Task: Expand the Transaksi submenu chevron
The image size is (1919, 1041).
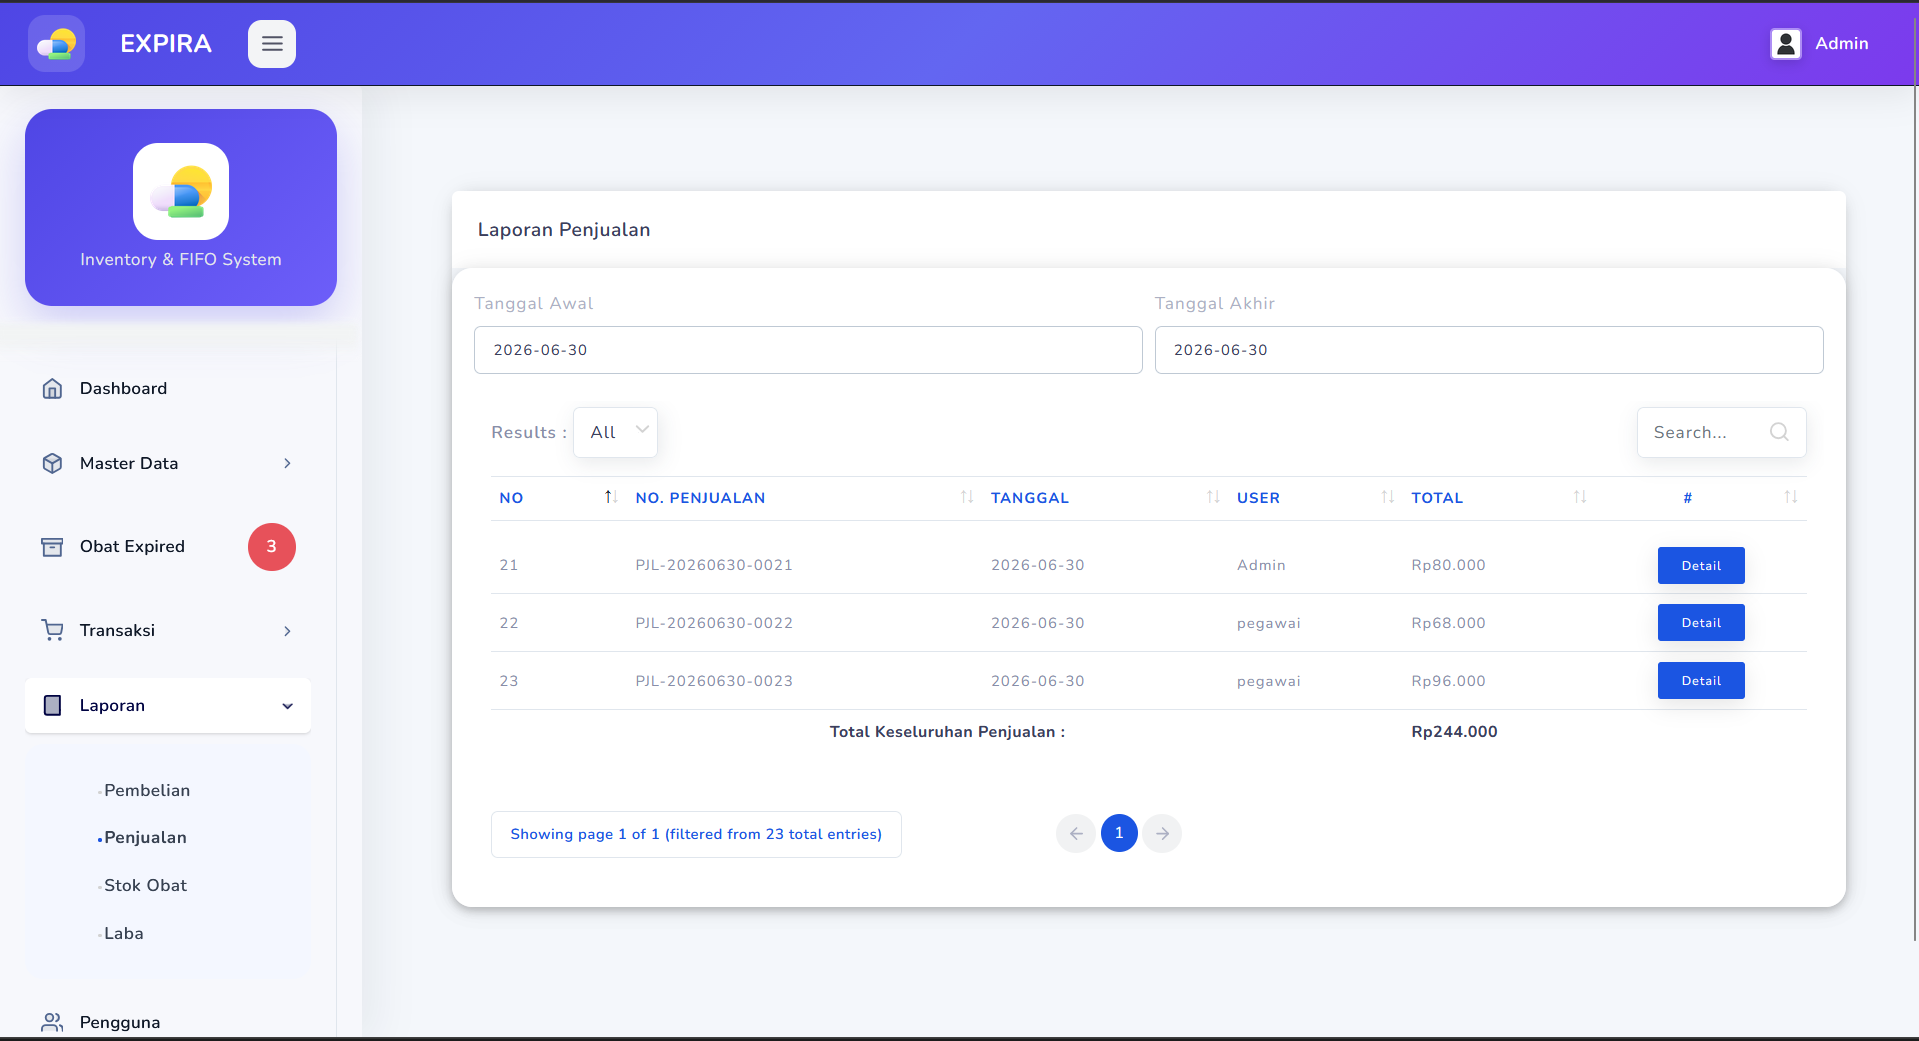Action: pos(287,631)
